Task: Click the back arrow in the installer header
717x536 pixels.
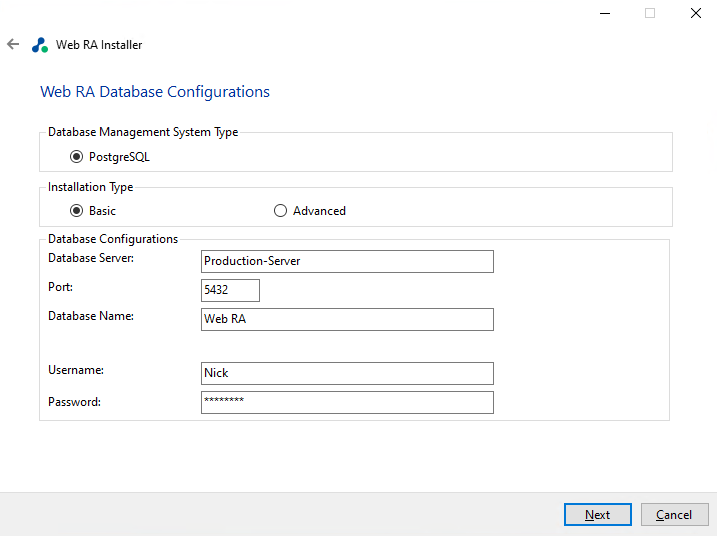Action: [13, 45]
